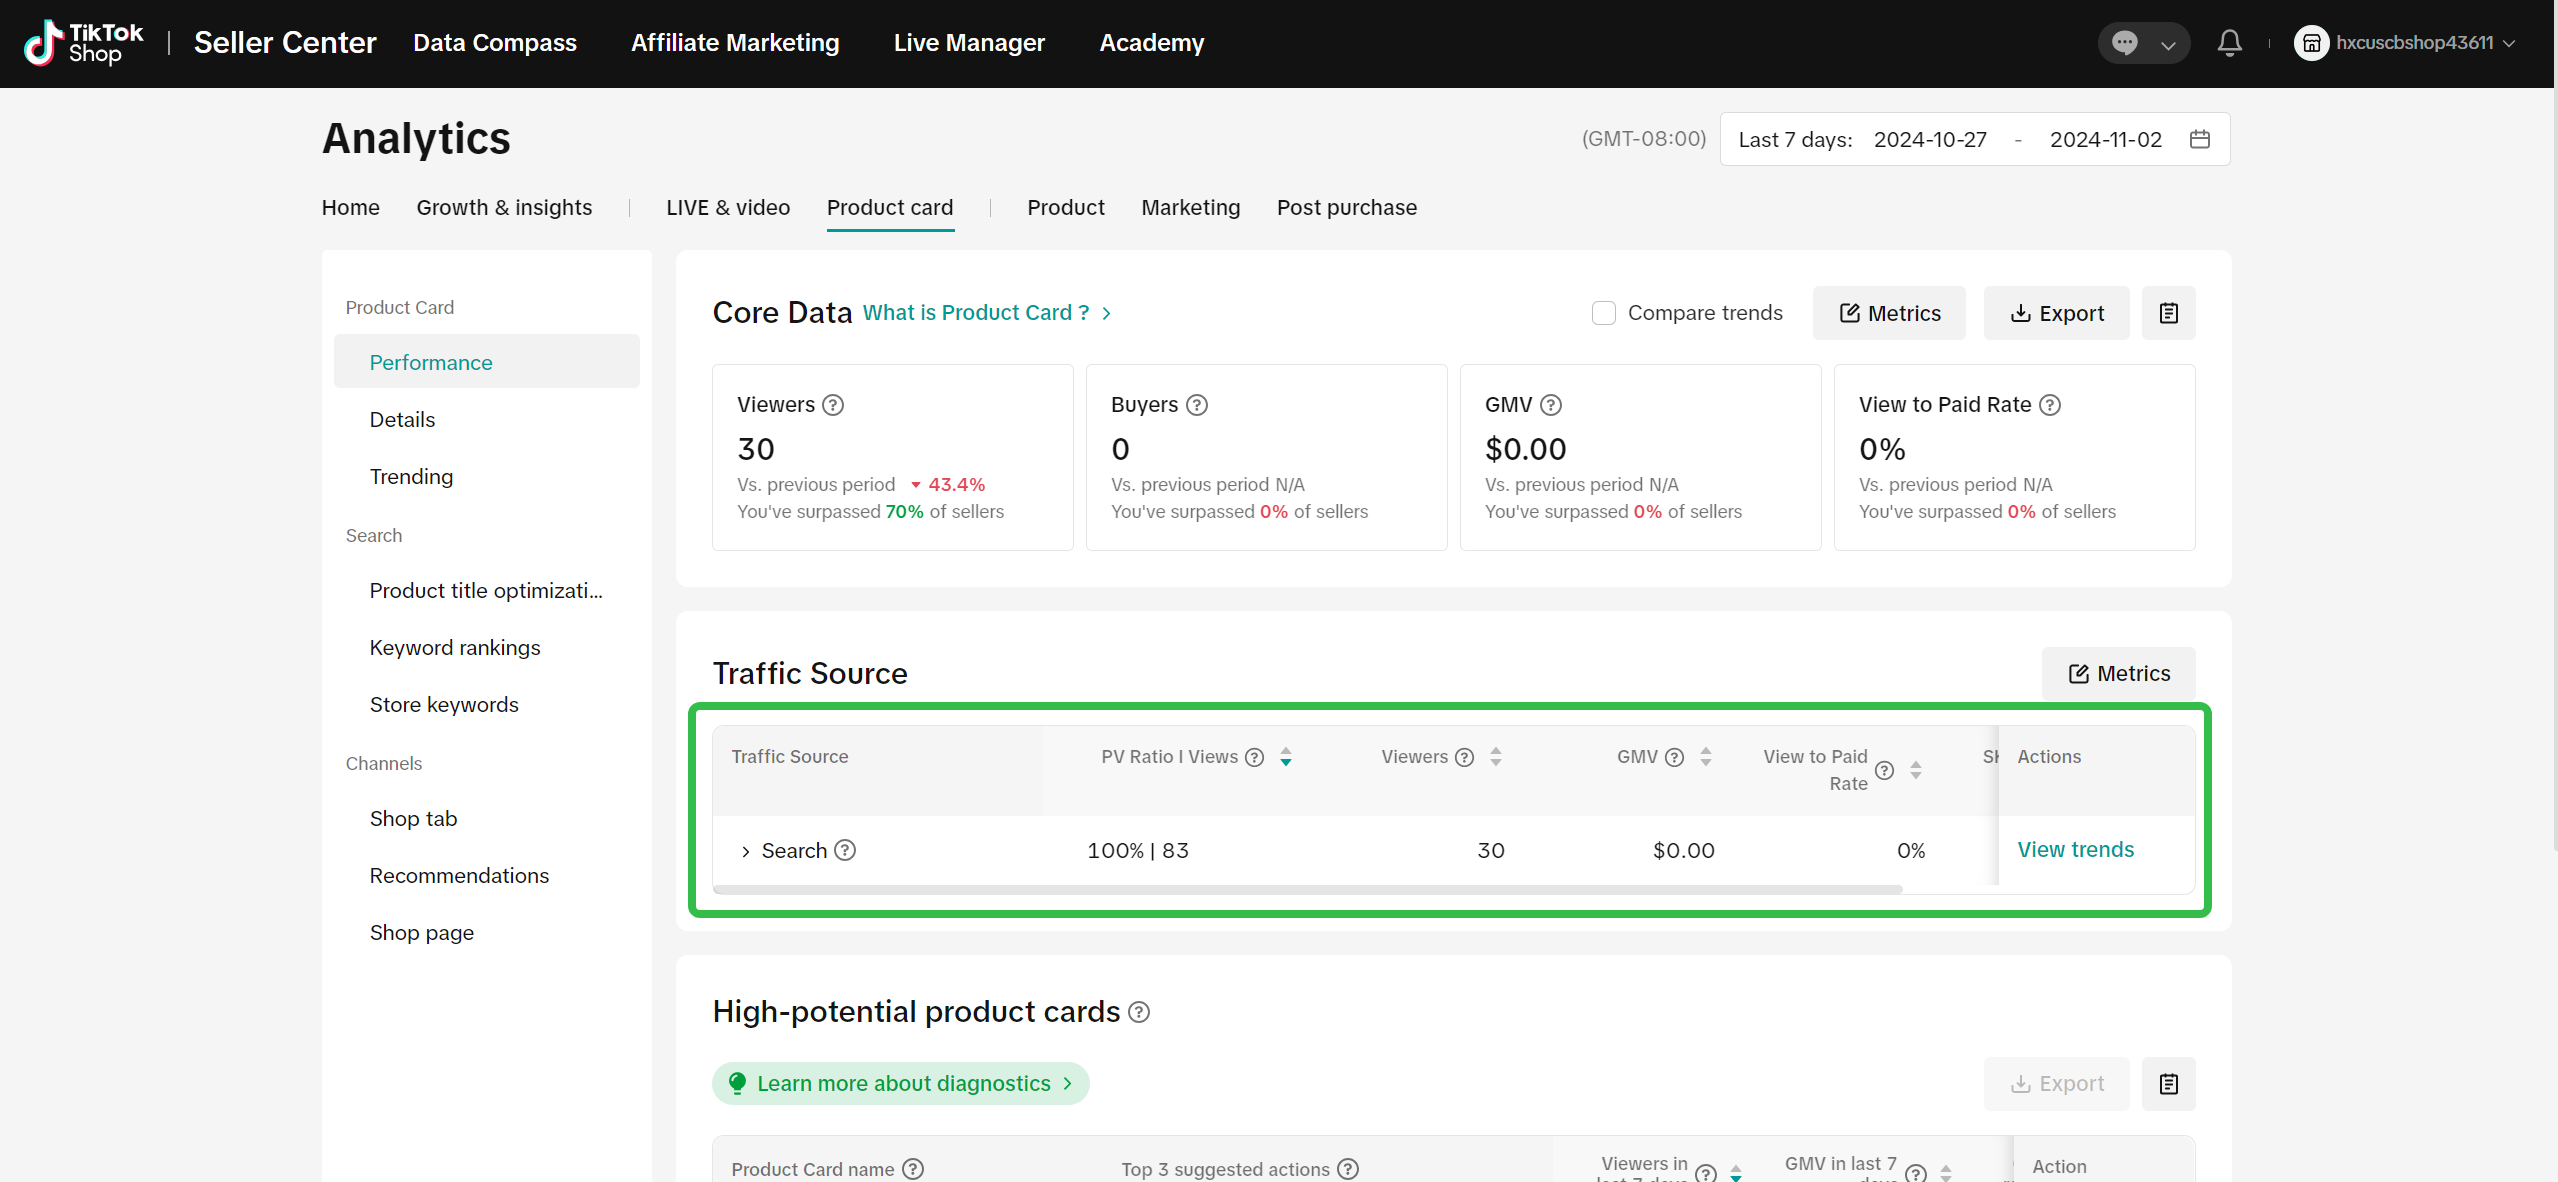2558x1182 pixels.
Task: Click the Export button in Core Data
Action: click(x=2056, y=313)
